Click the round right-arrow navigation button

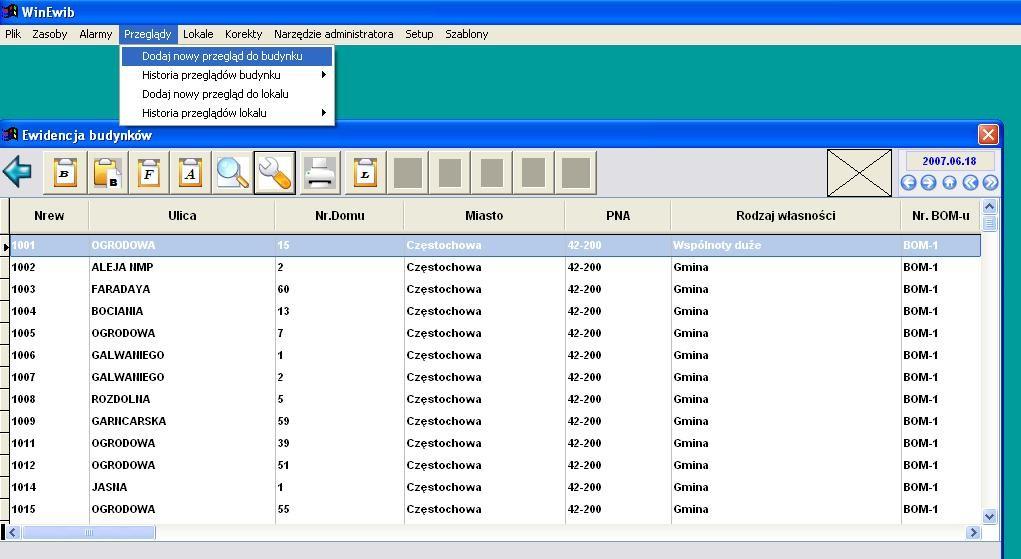[x=929, y=183]
